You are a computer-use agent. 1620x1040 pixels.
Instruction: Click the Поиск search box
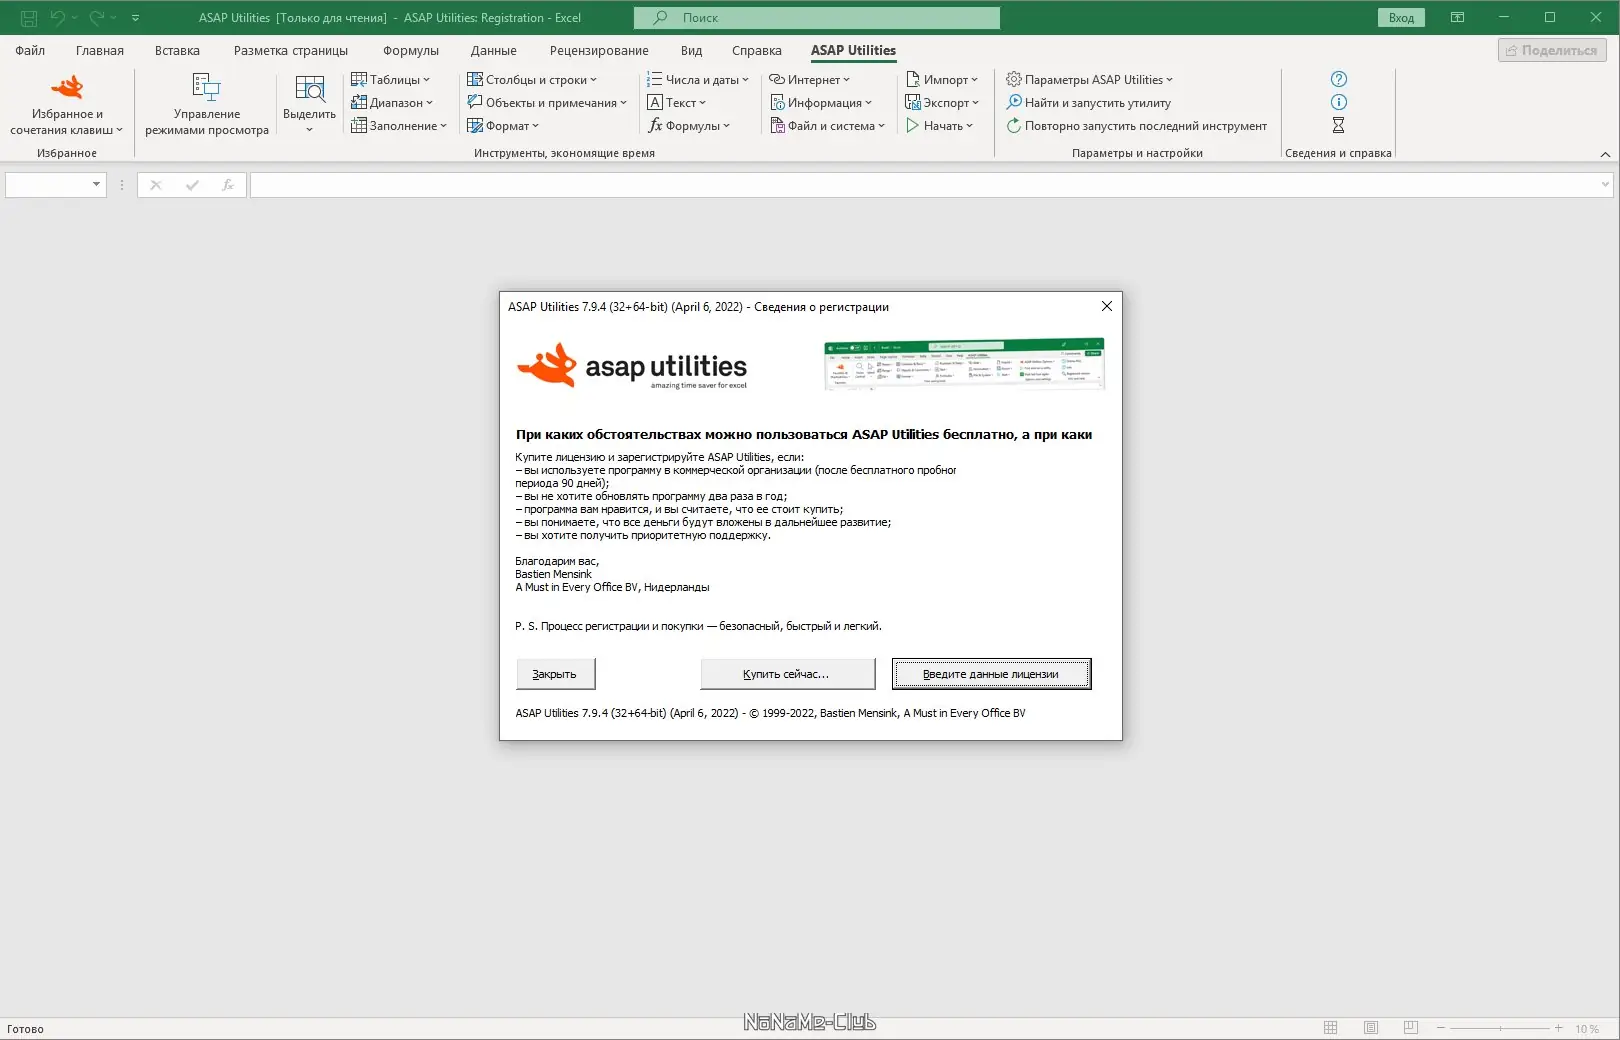[817, 18]
